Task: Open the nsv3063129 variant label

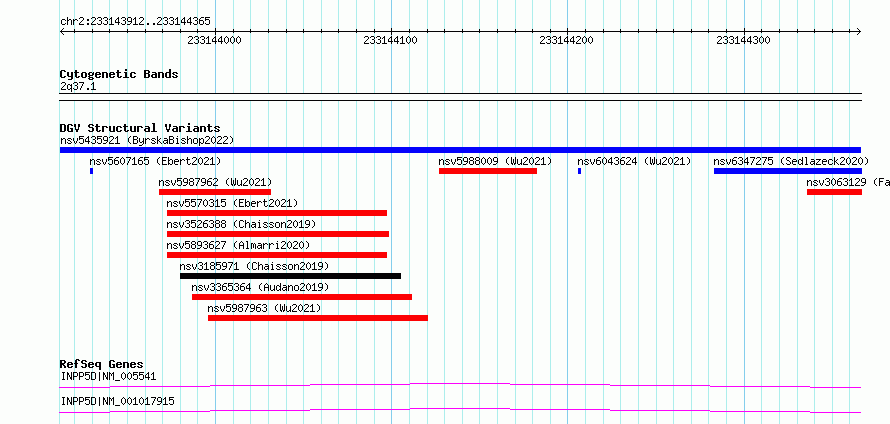Action: click(848, 182)
